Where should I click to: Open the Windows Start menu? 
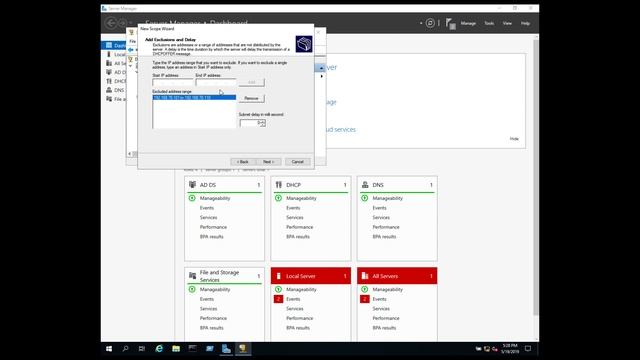(x=109, y=349)
